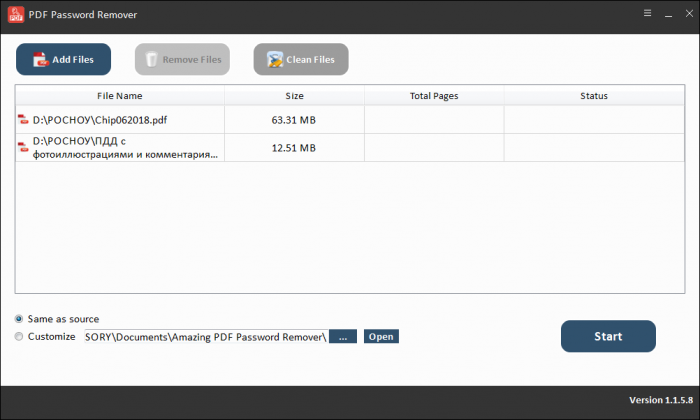
Task: Click the 63.31 MB size cell
Action: (x=294, y=120)
